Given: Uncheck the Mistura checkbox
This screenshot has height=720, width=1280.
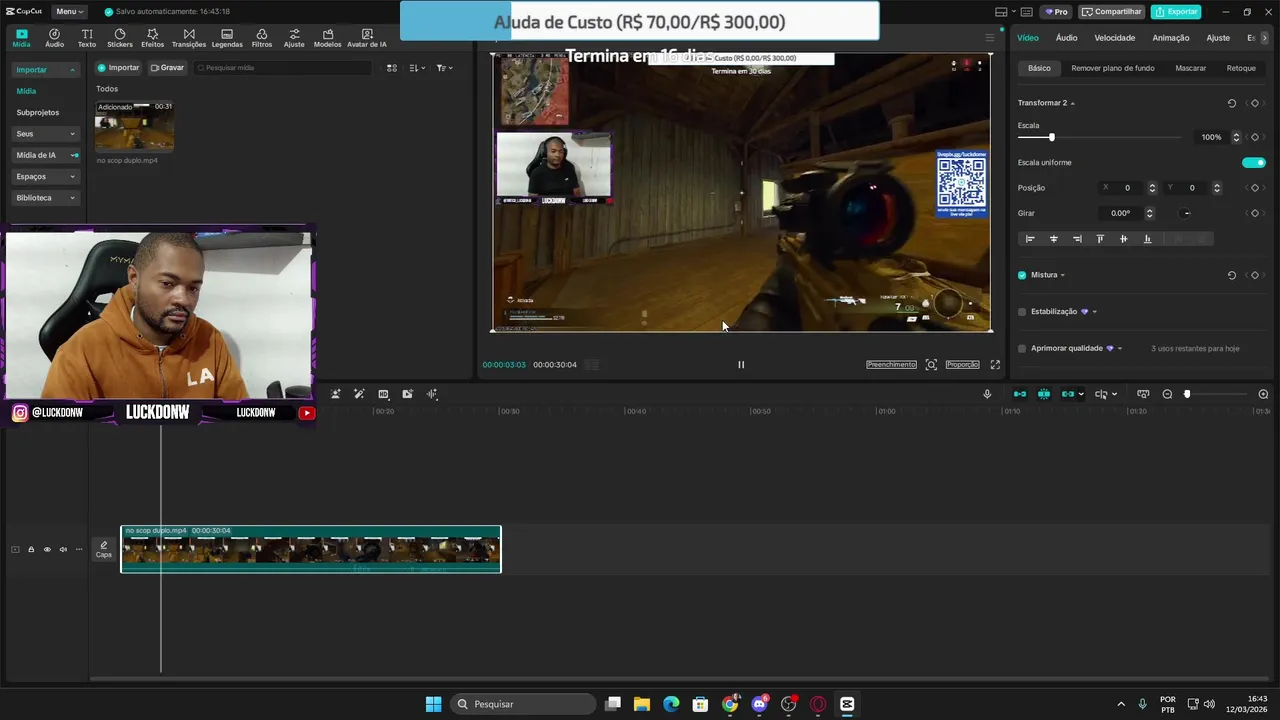Looking at the screenshot, I should pos(1022,275).
